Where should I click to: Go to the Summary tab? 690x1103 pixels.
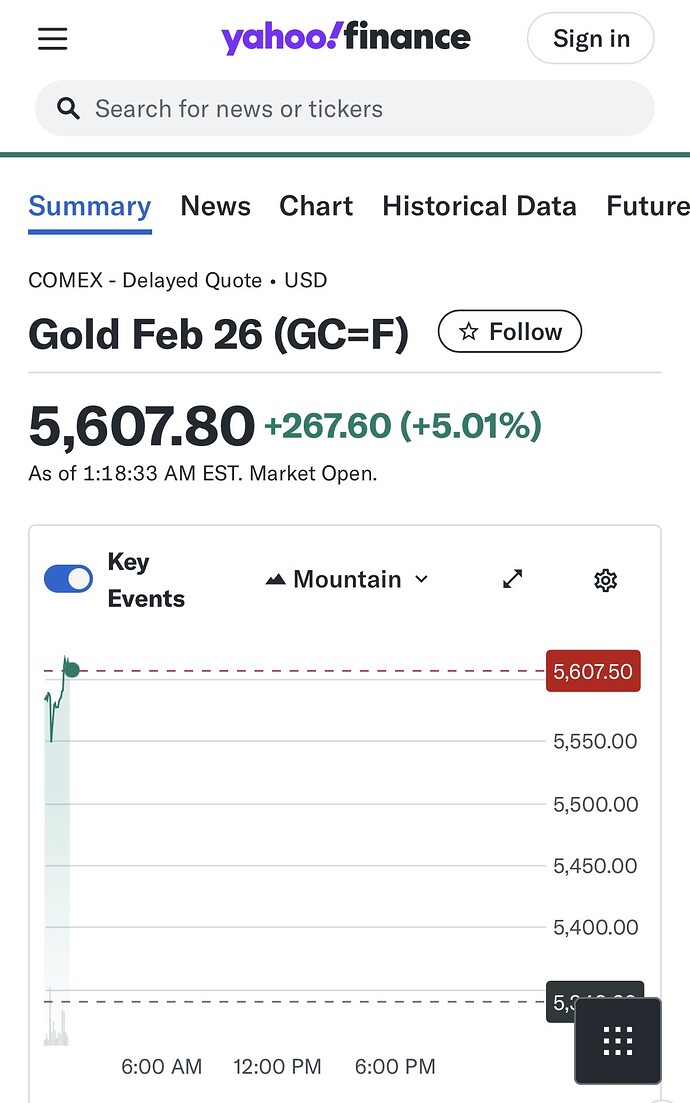pyautogui.click(x=90, y=206)
